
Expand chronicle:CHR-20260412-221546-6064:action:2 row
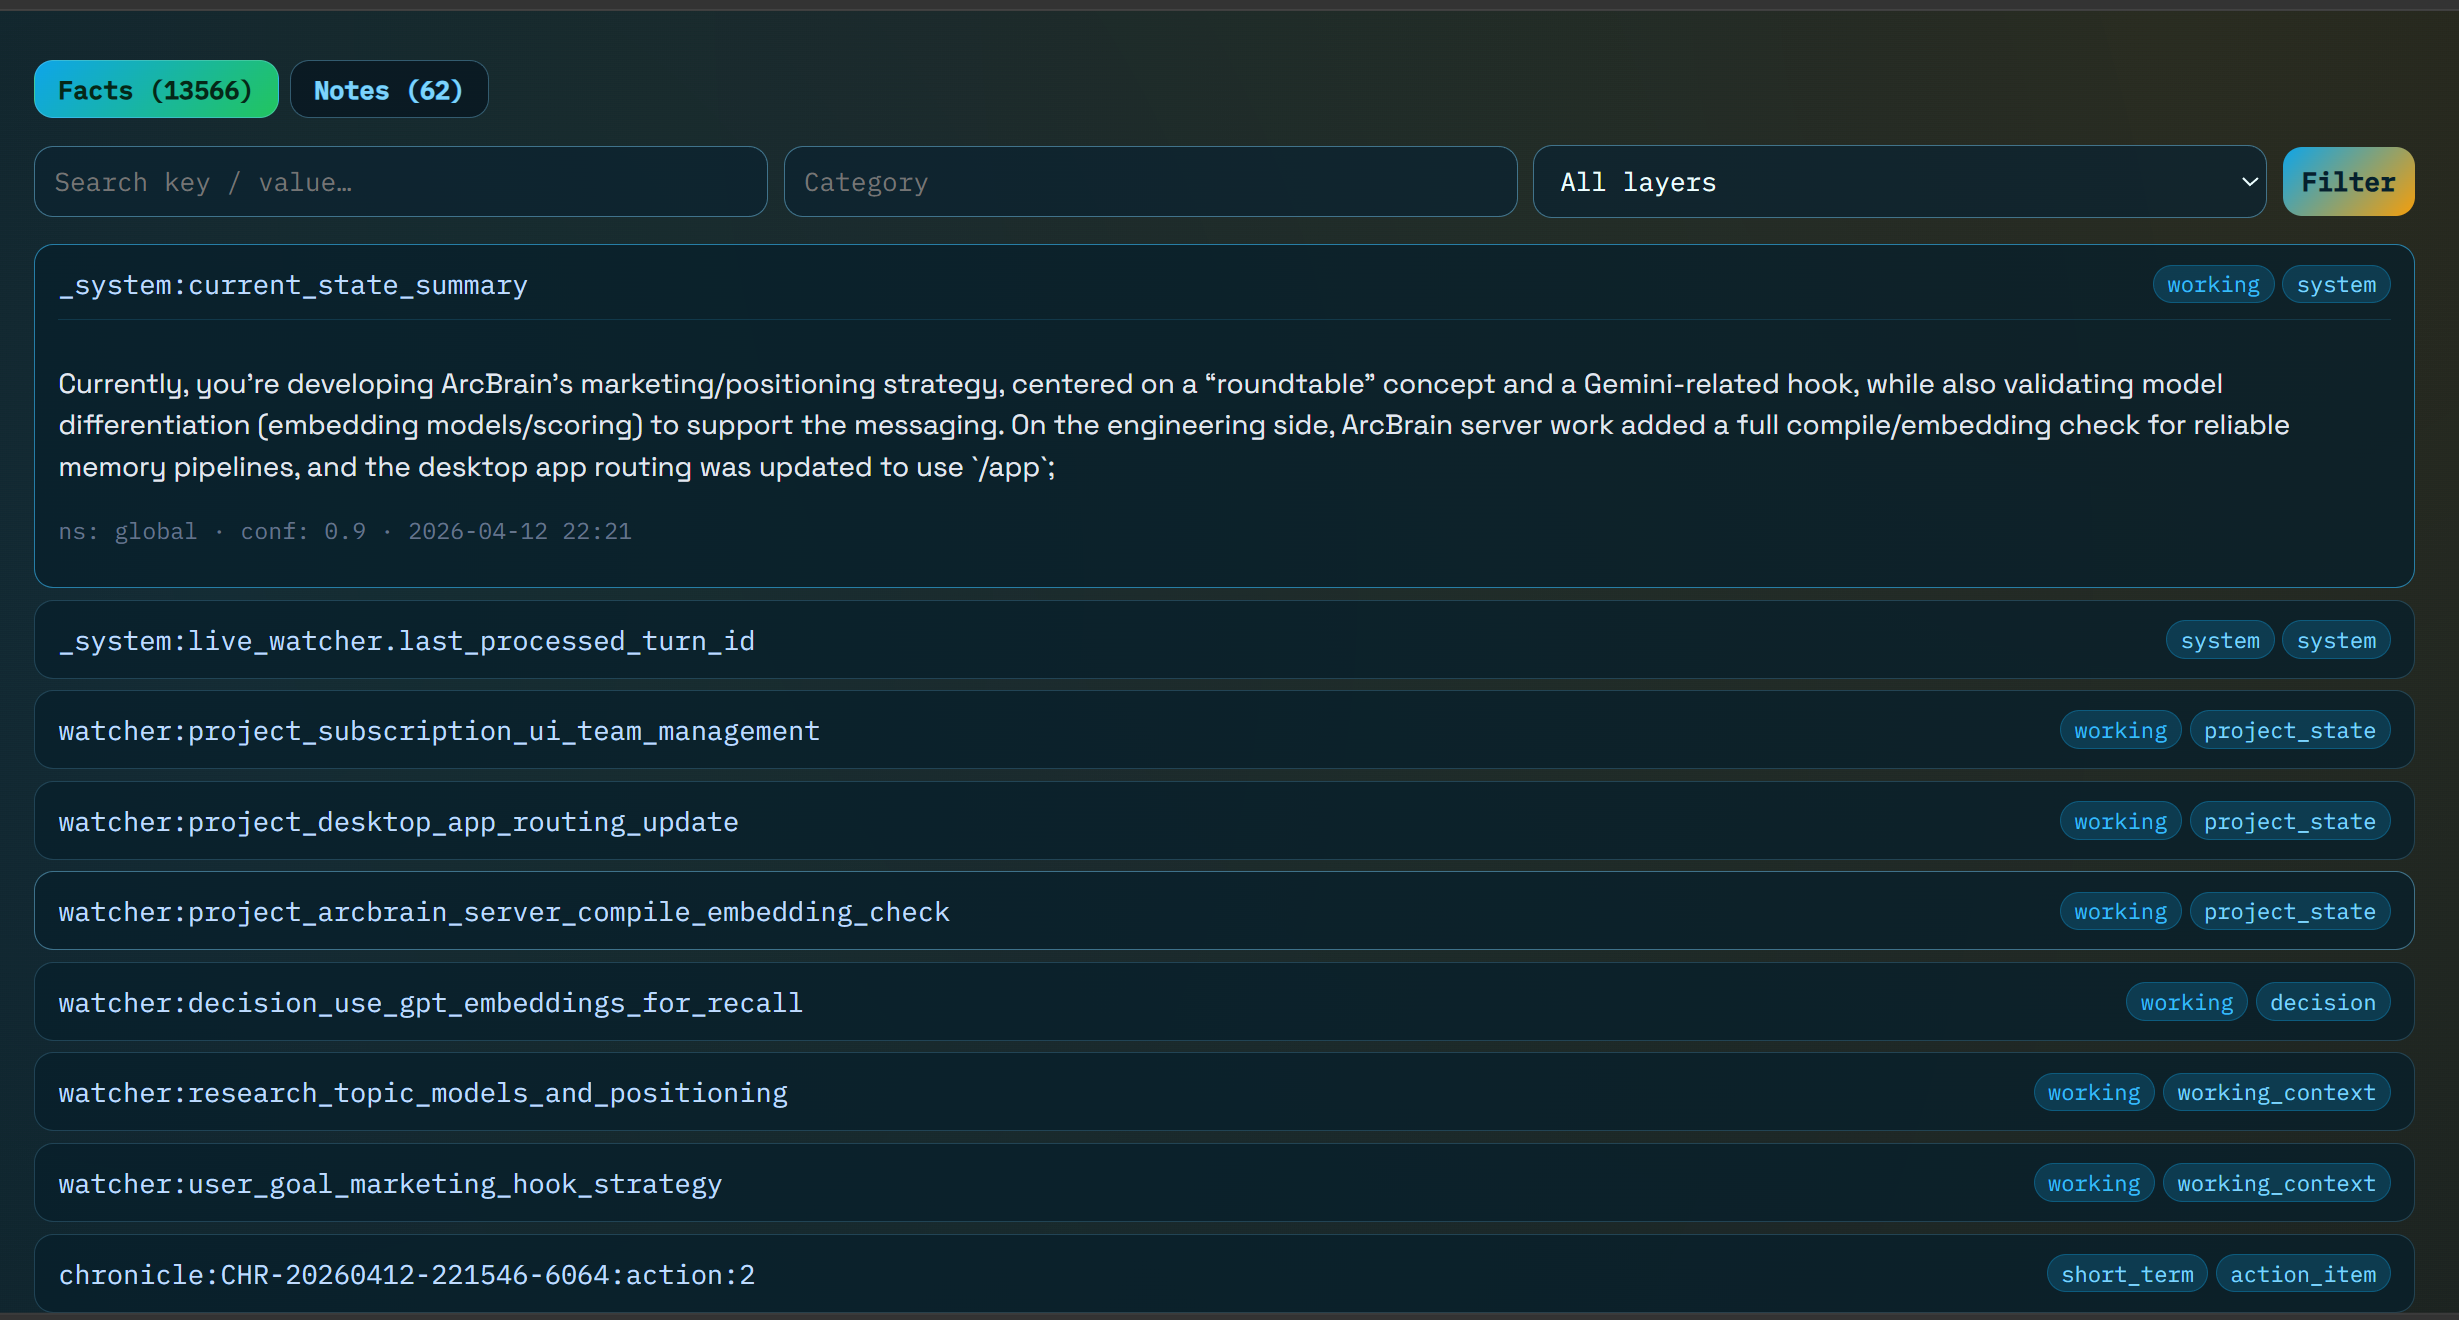[406, 1275]
